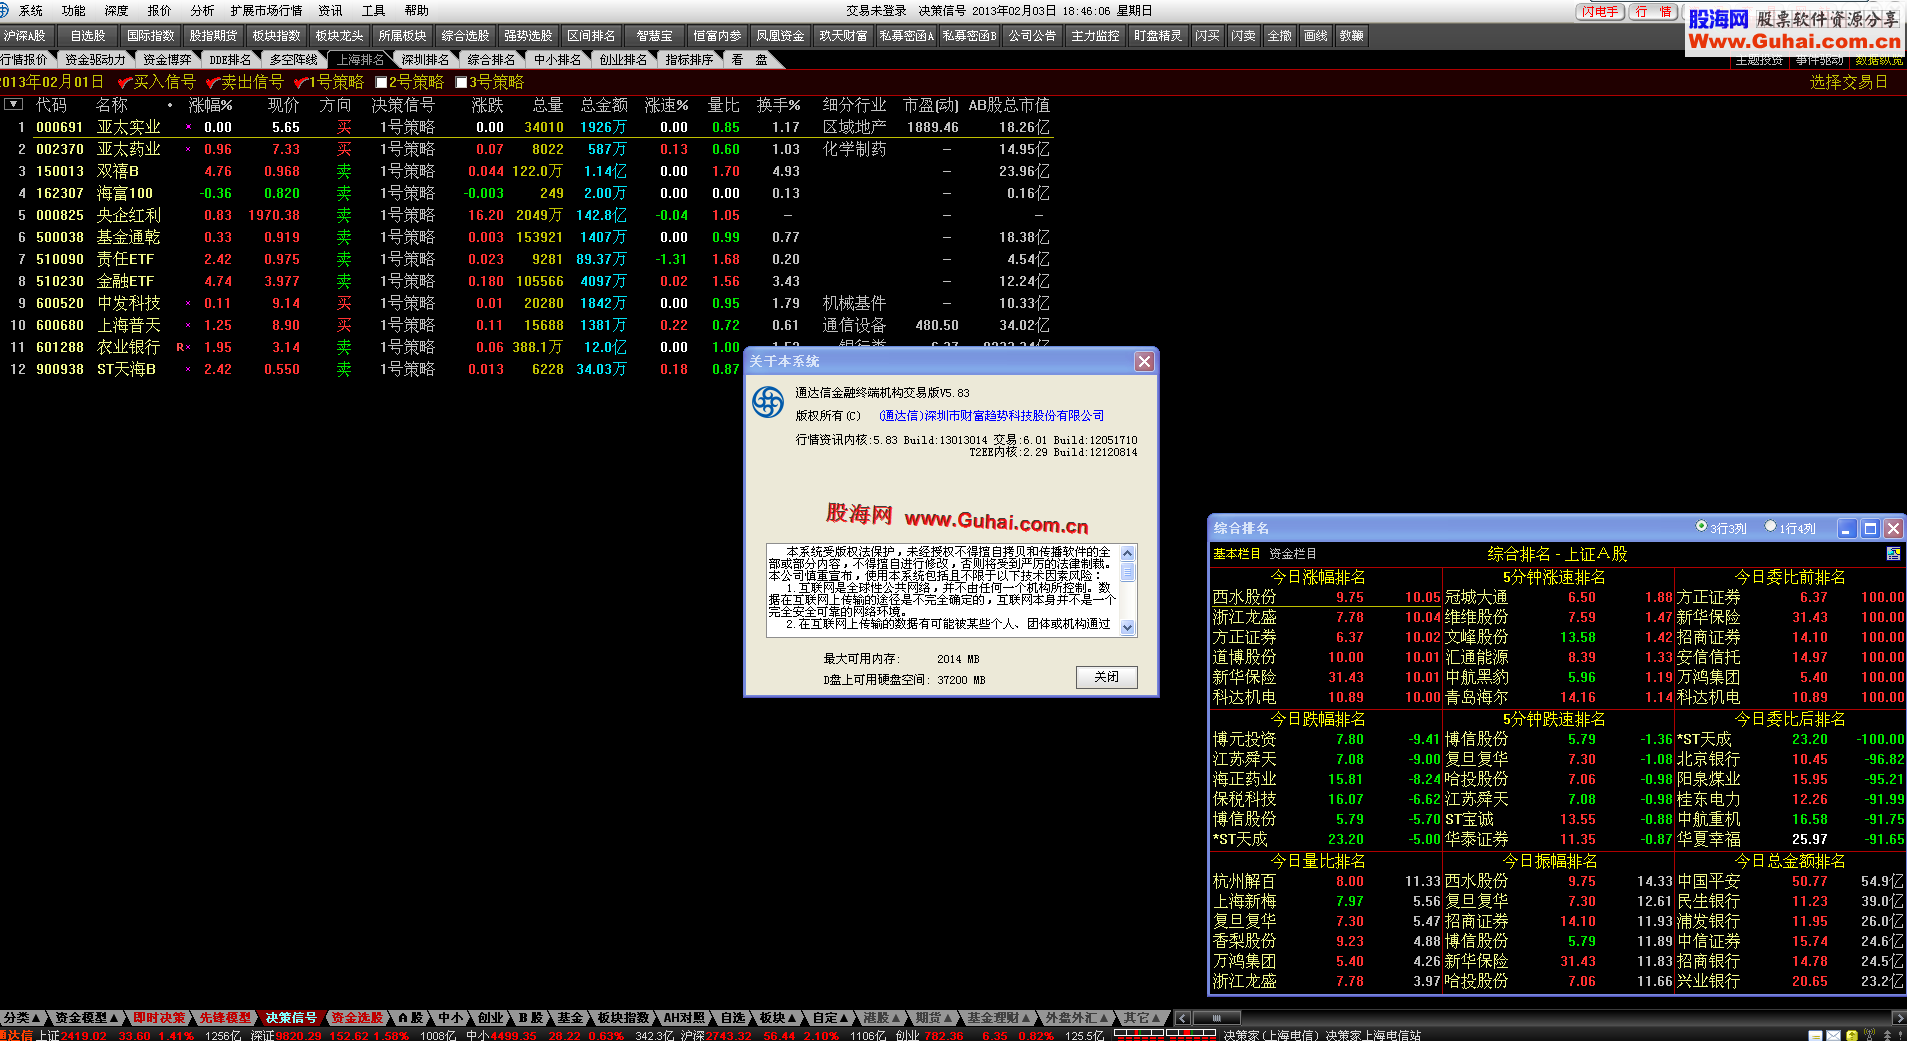Open the 扩展市场行情 menu
Image resolution: width=1907 pixels, height=1041 pixels.
pyautogui.click(x=266, y=11)
